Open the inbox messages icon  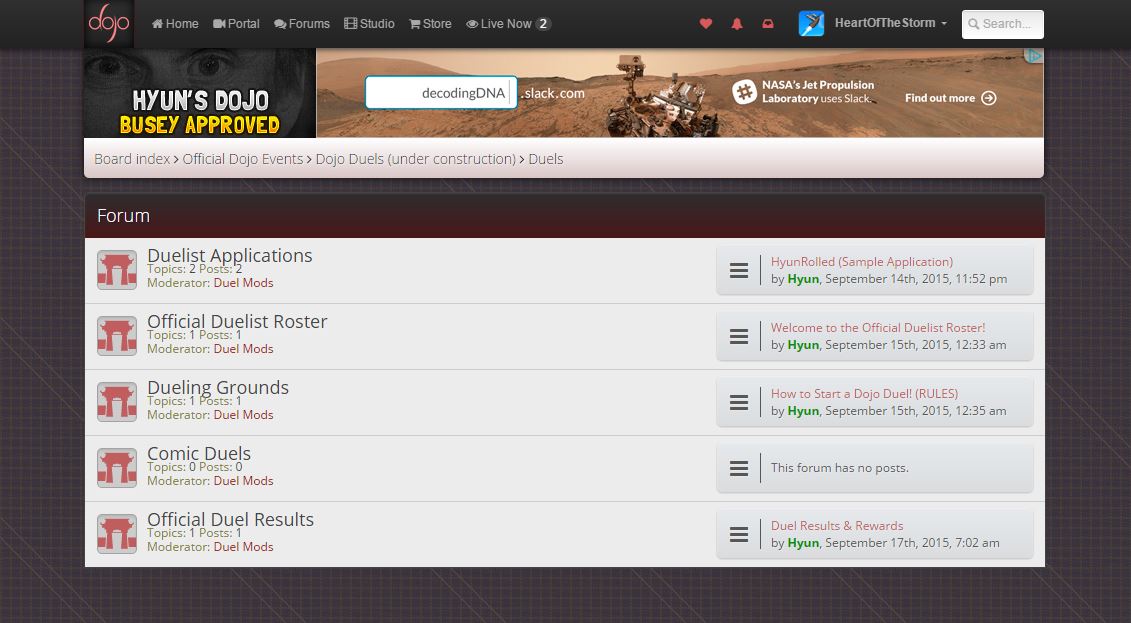coord(768,24)
